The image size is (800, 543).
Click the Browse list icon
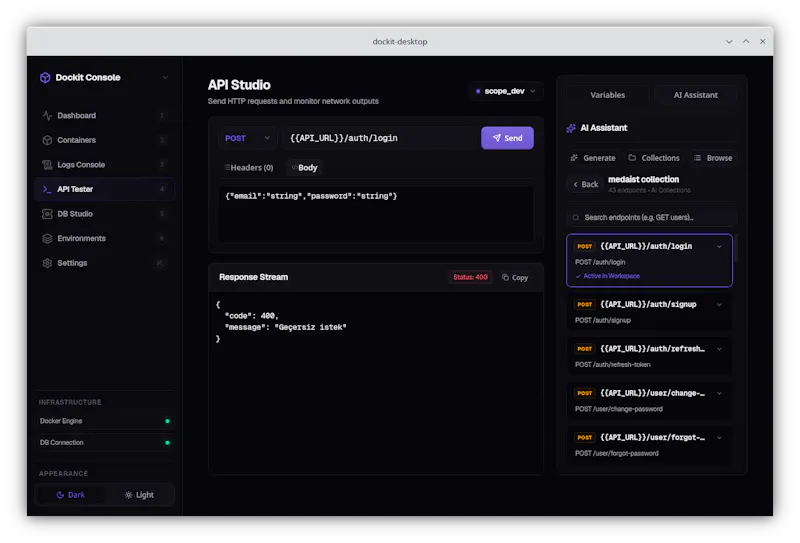tap(697, 158)
